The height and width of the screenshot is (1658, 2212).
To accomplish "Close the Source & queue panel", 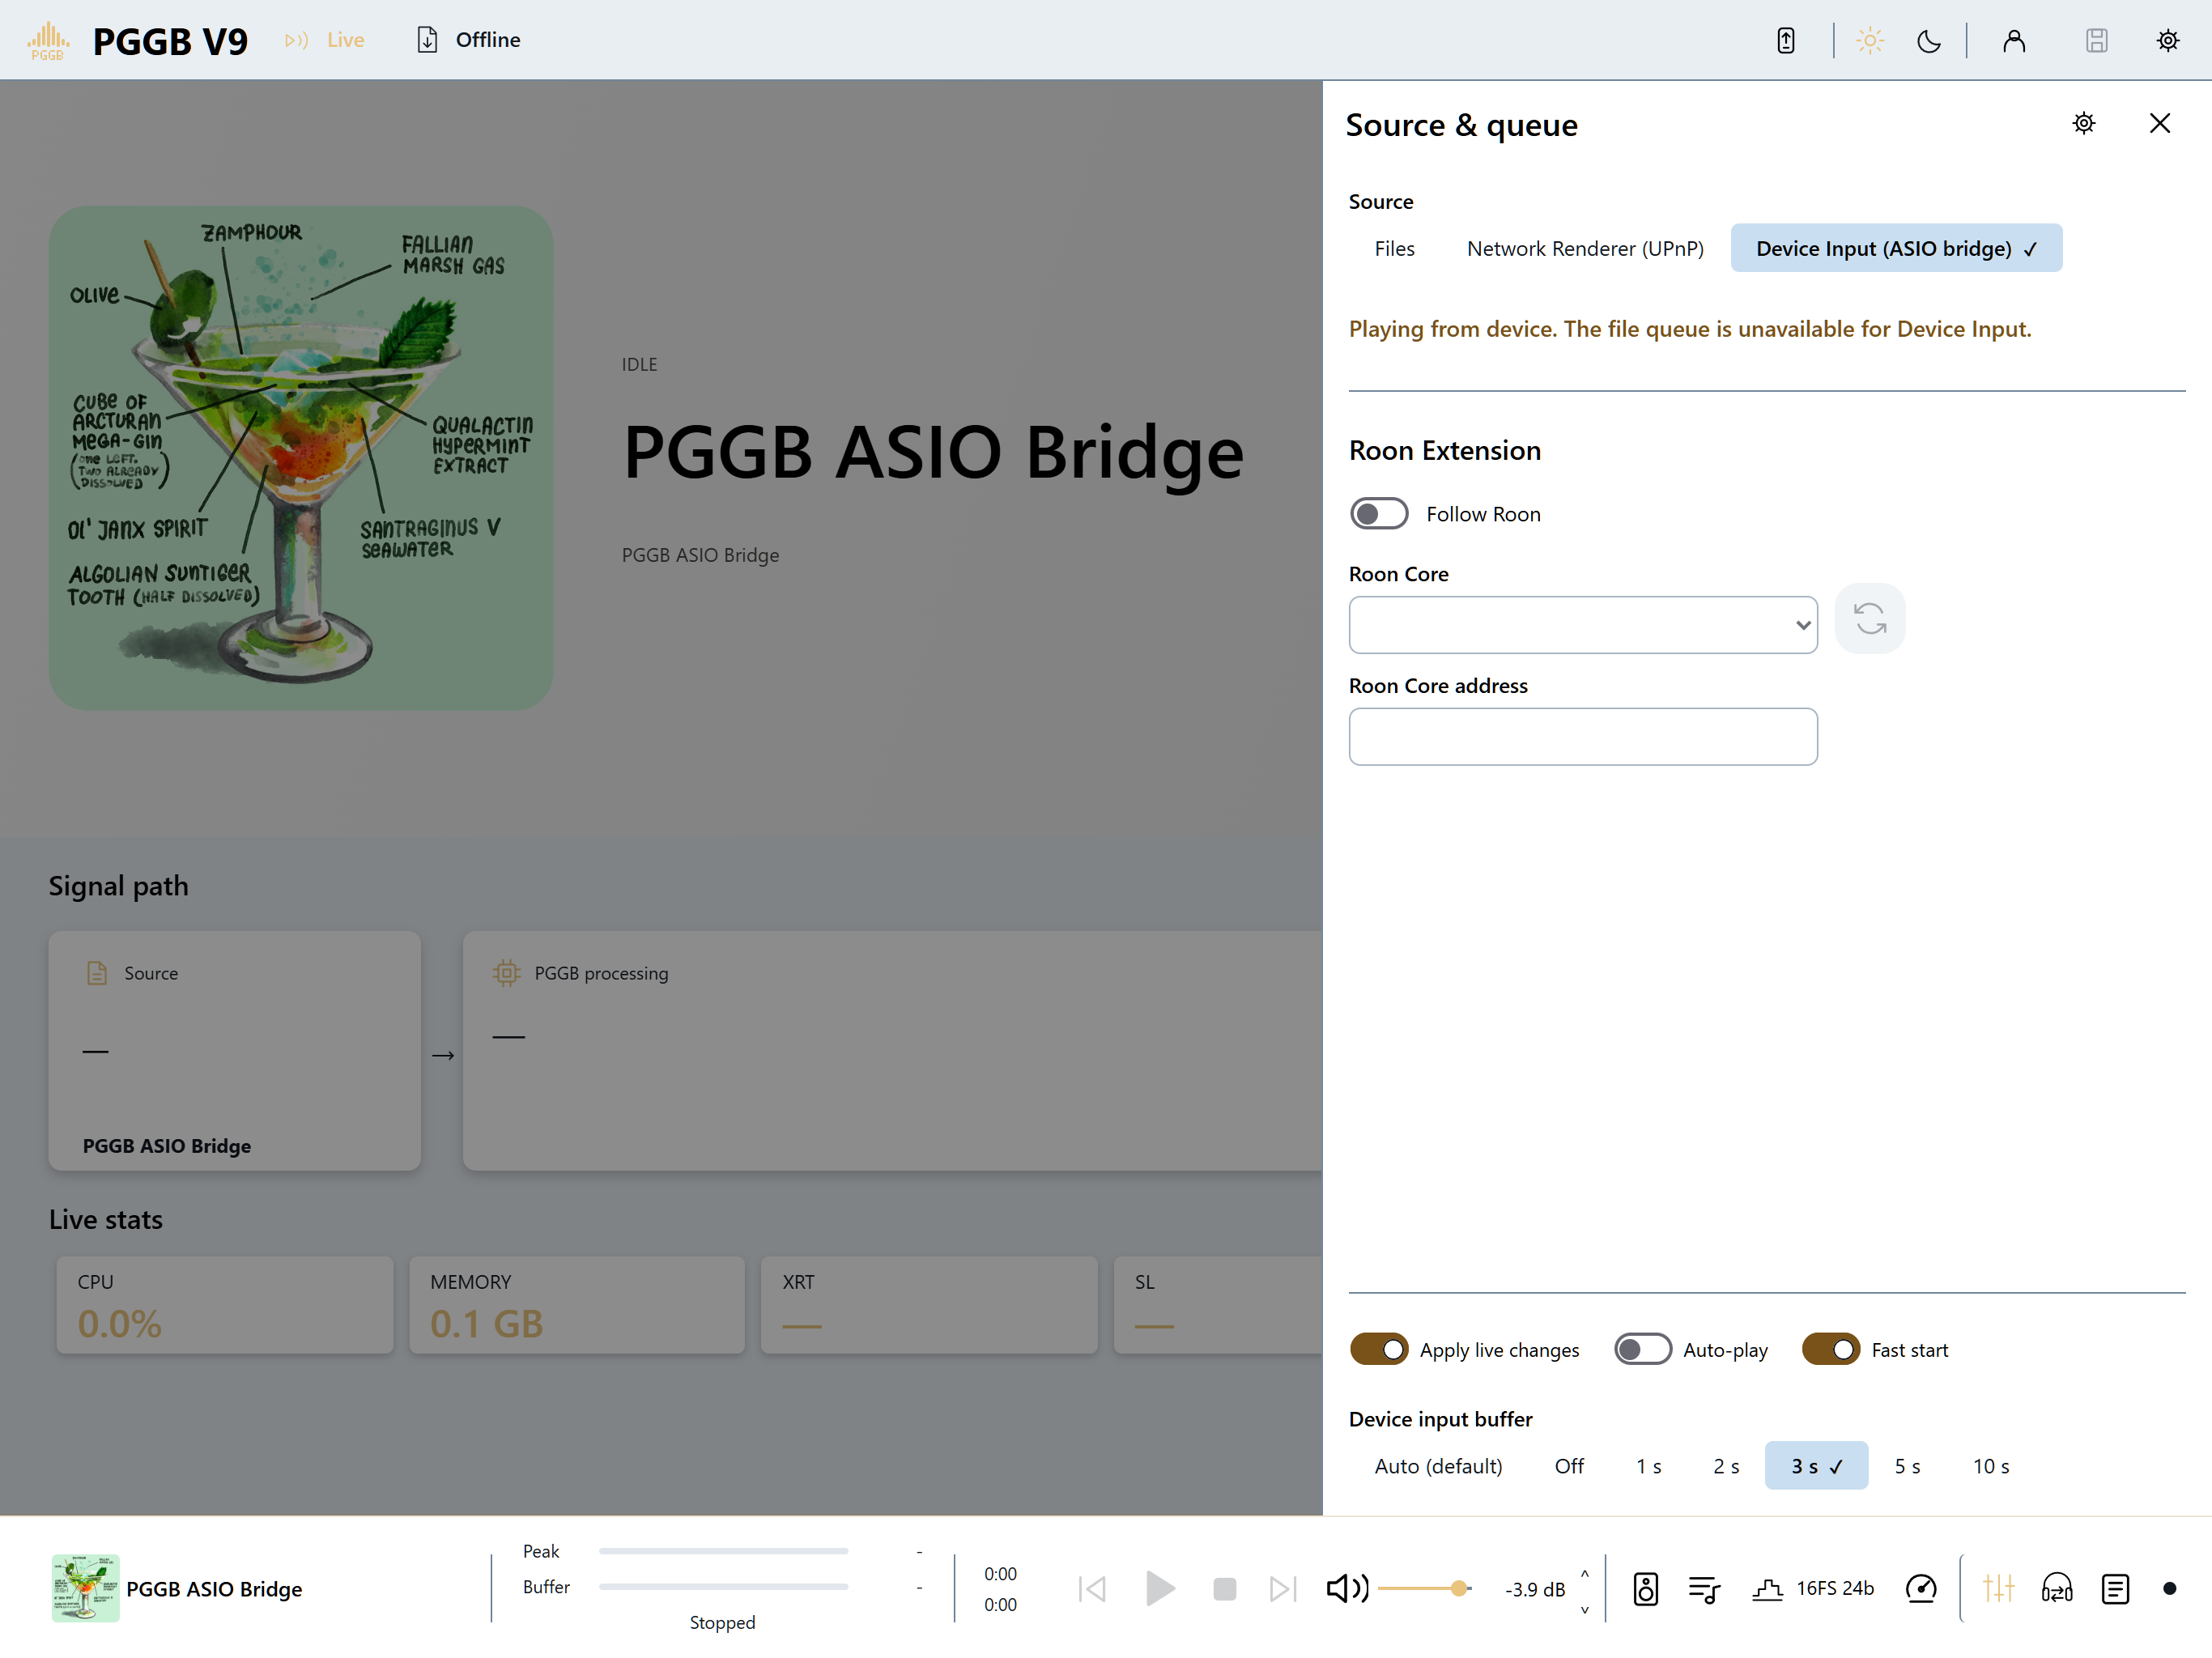I will pyautogui.click(x=2159, y=123).
